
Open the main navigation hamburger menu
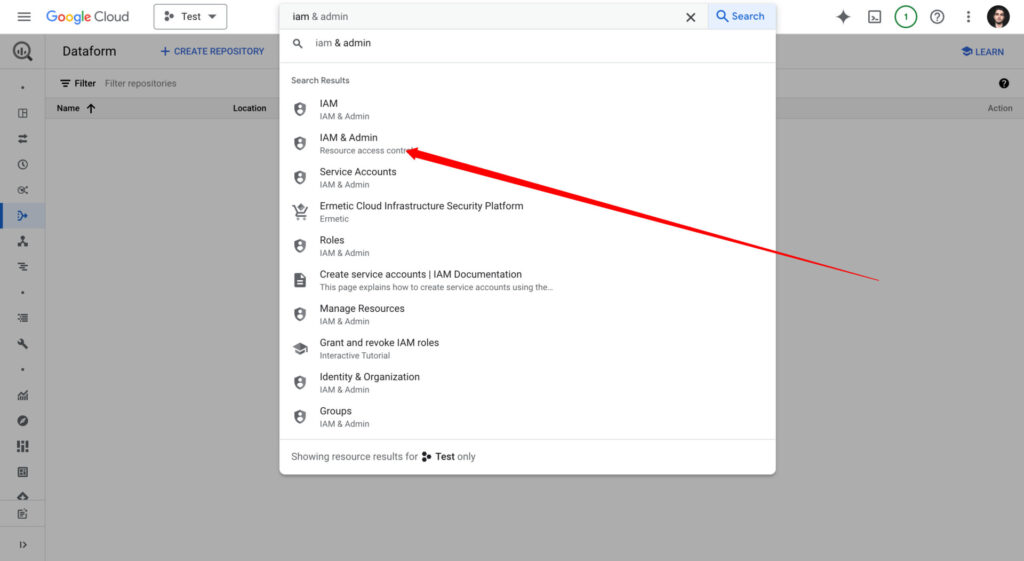click(x=24, y=17)
